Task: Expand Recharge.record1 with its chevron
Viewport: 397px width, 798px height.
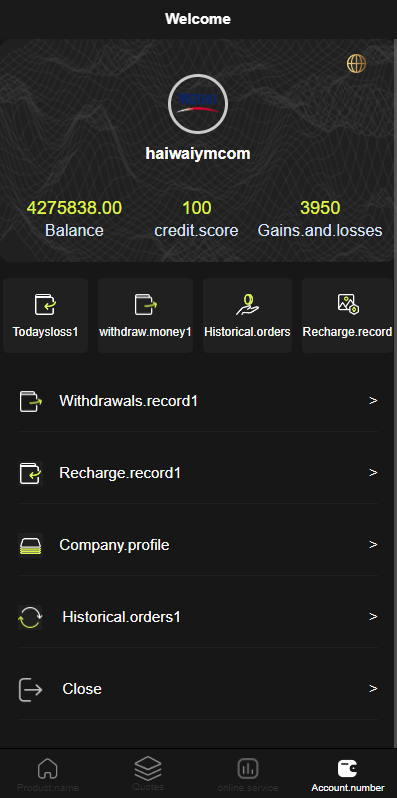Action: point(373,473)
